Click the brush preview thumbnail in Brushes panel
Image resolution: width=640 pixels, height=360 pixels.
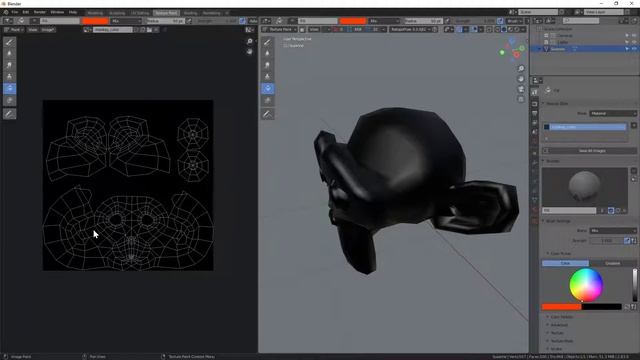(x=584, y=187)
